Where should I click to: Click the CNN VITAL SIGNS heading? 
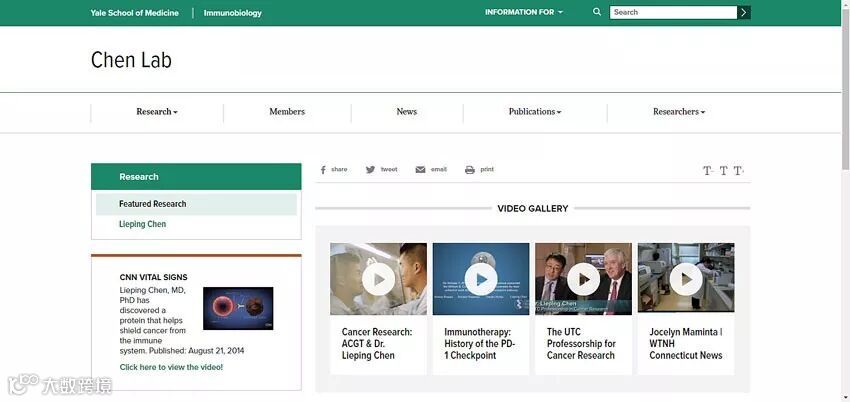click(153, 277)
